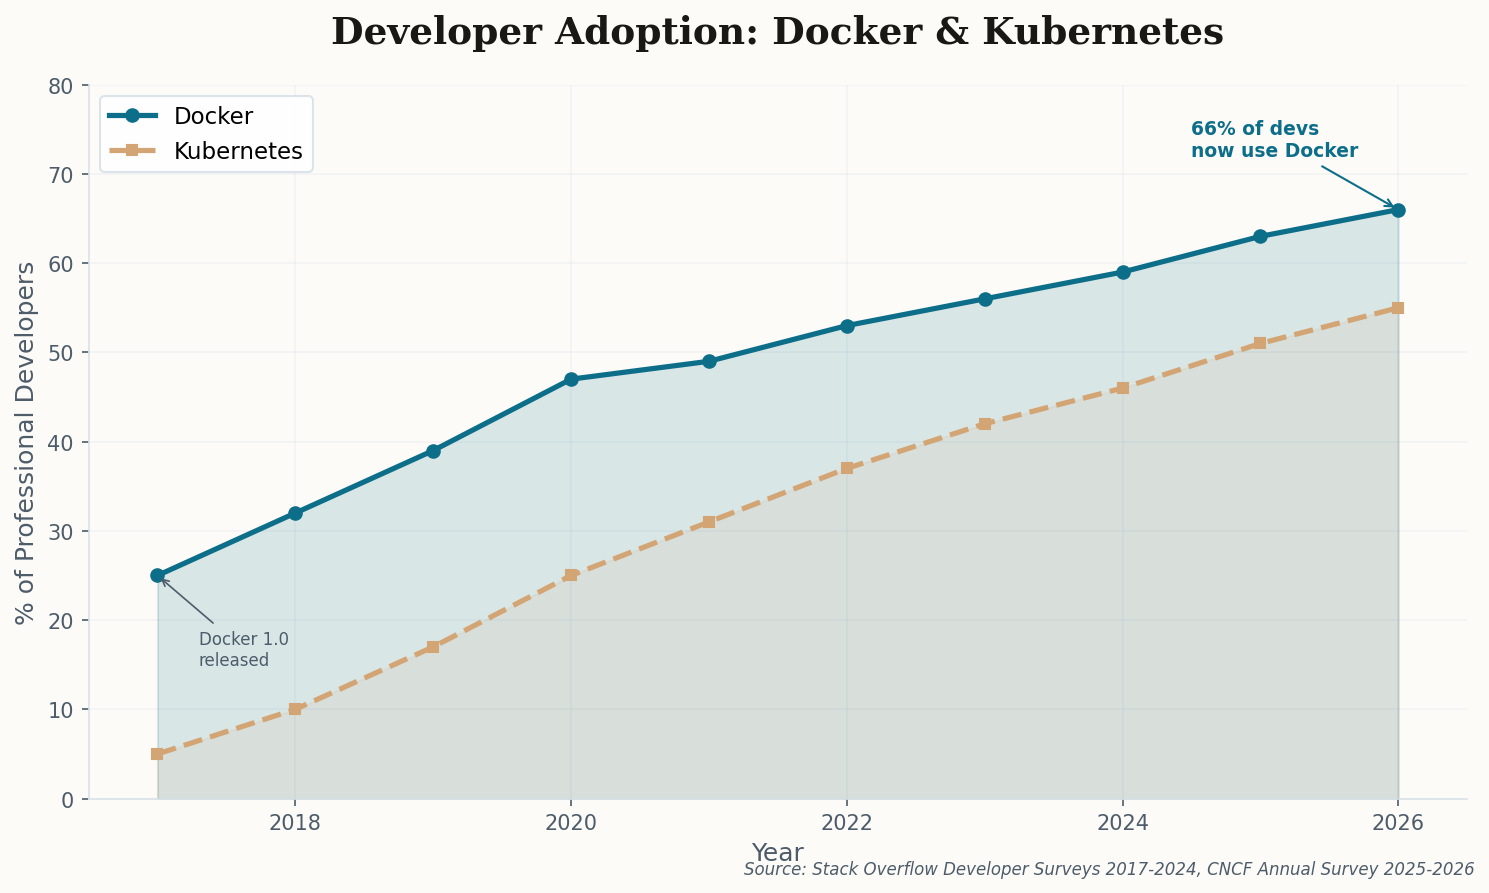This screenshot has height=893, width=1489.
Task: Click the first Kubernetes marker at 5%
Action: pos(157,753)
